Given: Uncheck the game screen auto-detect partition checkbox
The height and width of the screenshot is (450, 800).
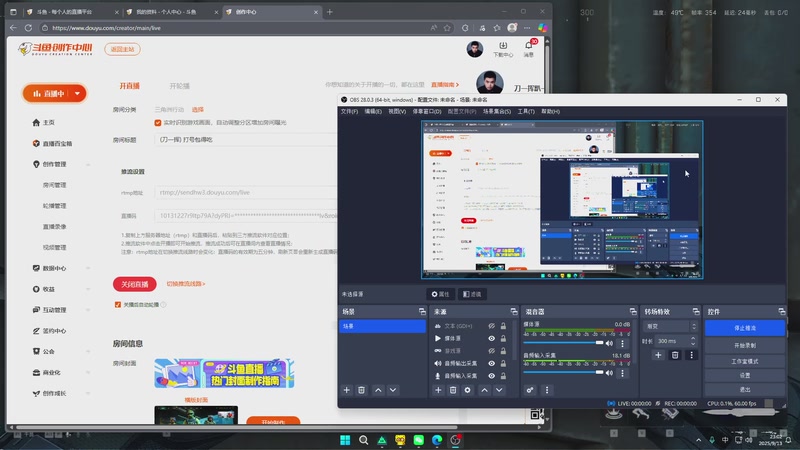Looking at the screenshot, I should coord(158,123).
